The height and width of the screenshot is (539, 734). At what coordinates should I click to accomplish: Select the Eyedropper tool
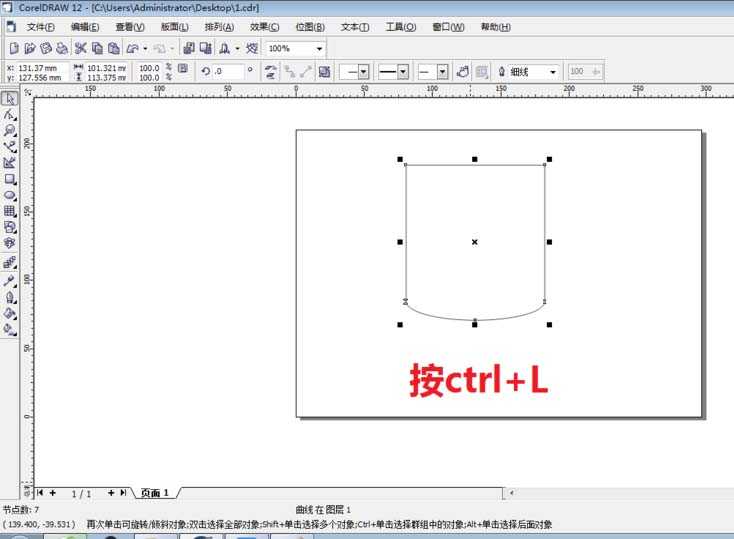click(x=10, y=280)
